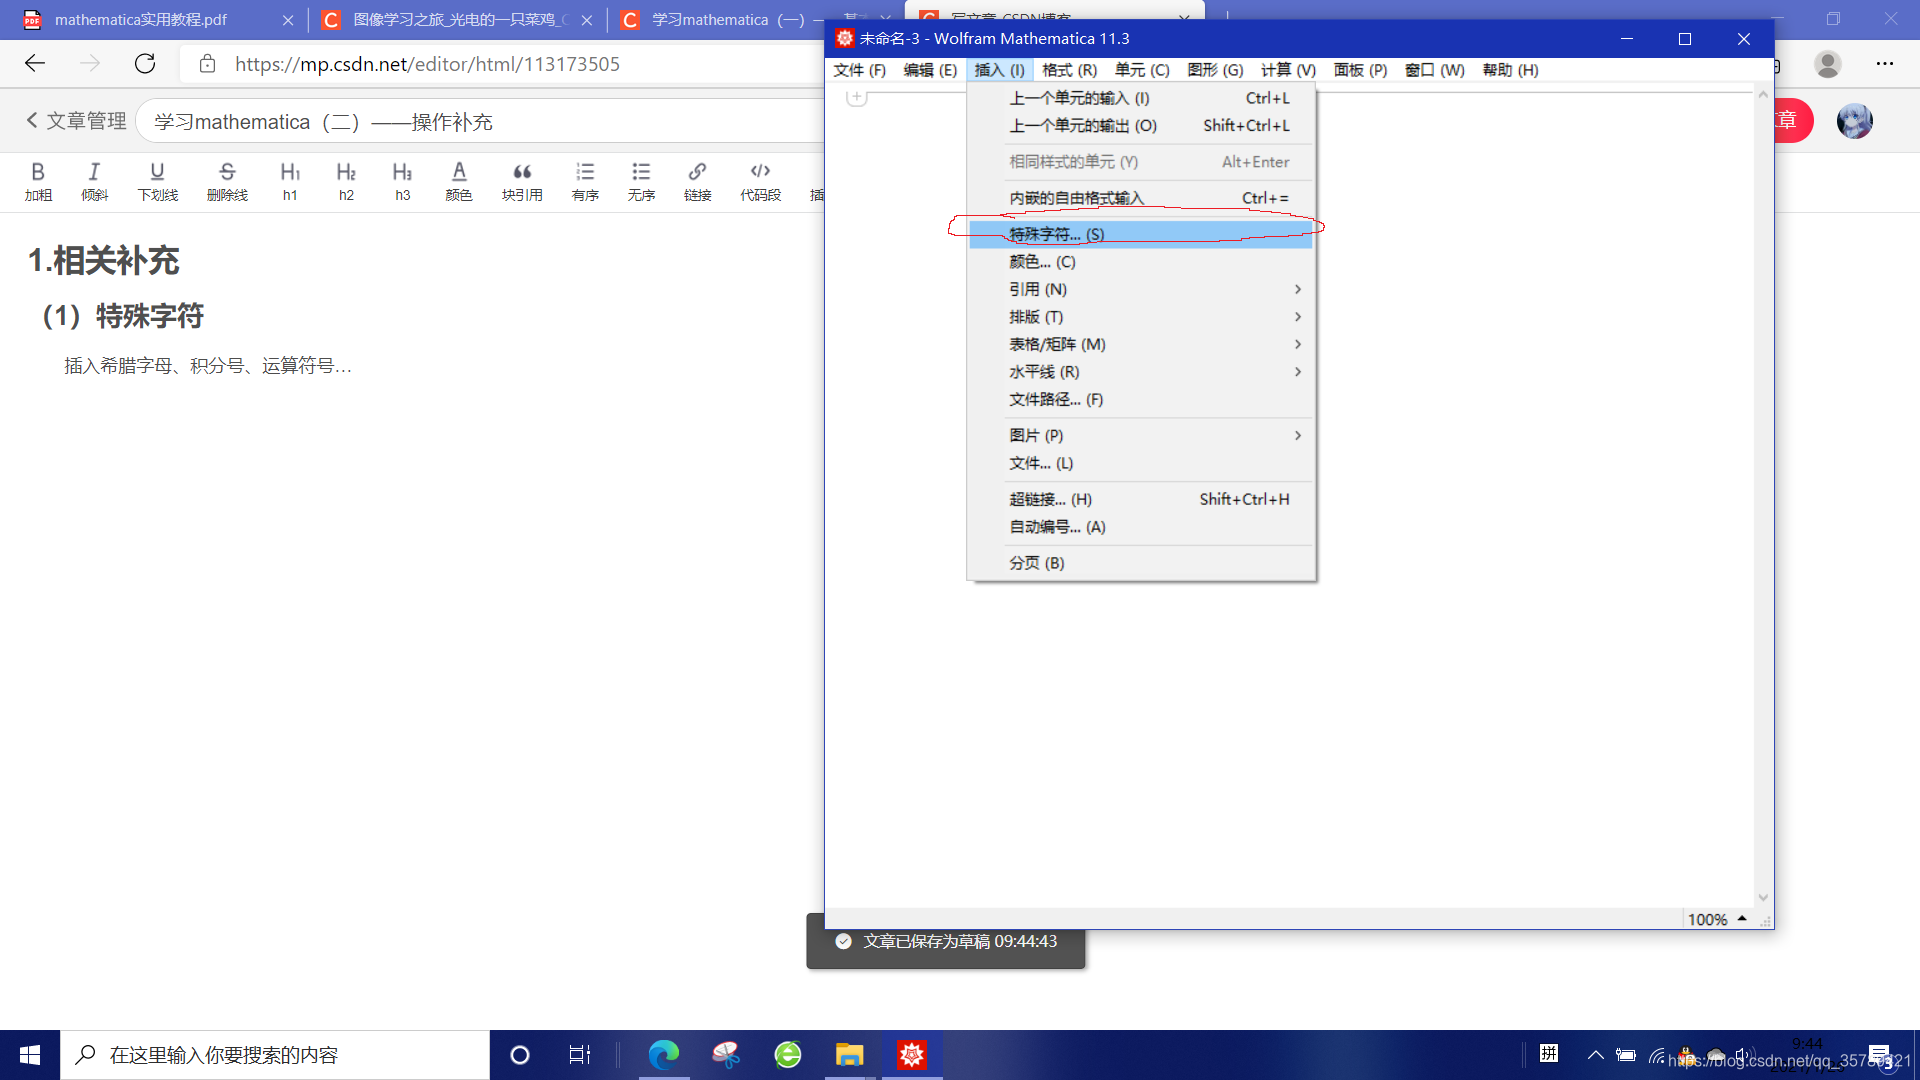Image resolution: width=1920 pixels, height=1080 pixels.
Task: Click the italic (倾斜) formatting icon
Action: 94,180
